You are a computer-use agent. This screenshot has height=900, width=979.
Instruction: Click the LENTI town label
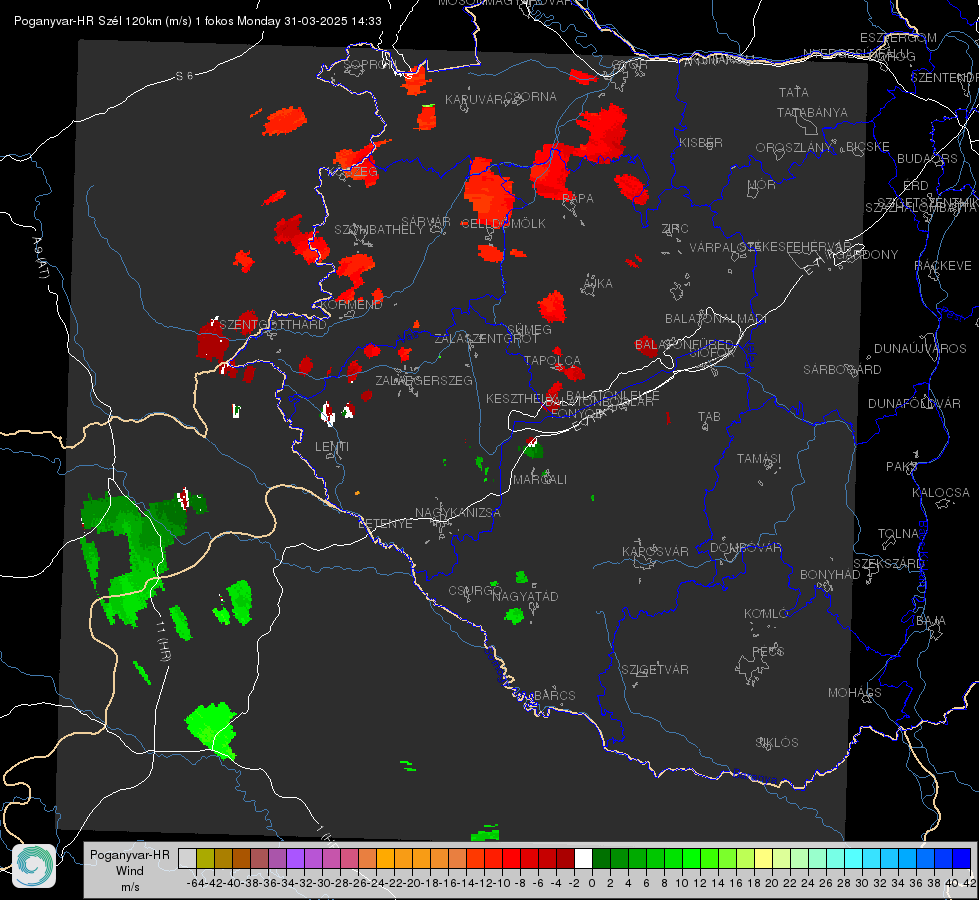(x=332, y=447)
